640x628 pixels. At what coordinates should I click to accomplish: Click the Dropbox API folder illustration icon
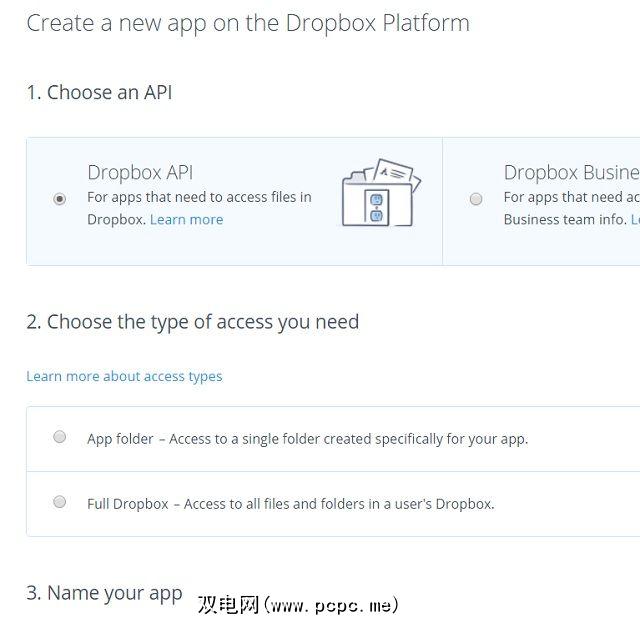click(x=381, y=193)
